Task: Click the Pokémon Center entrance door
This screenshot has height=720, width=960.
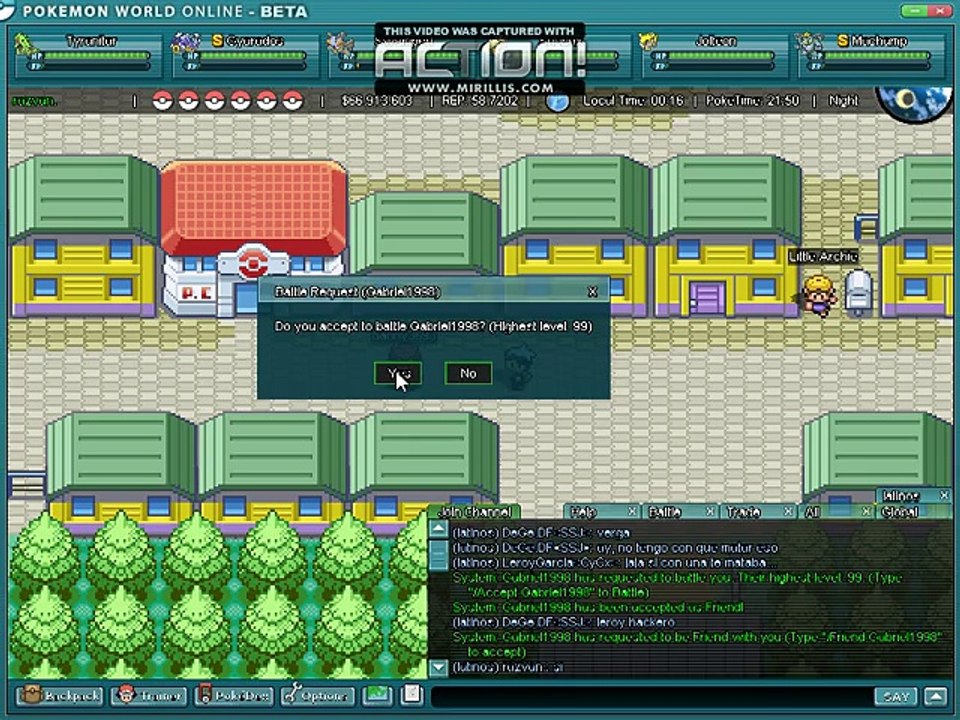Action: [x=247, y=300]
